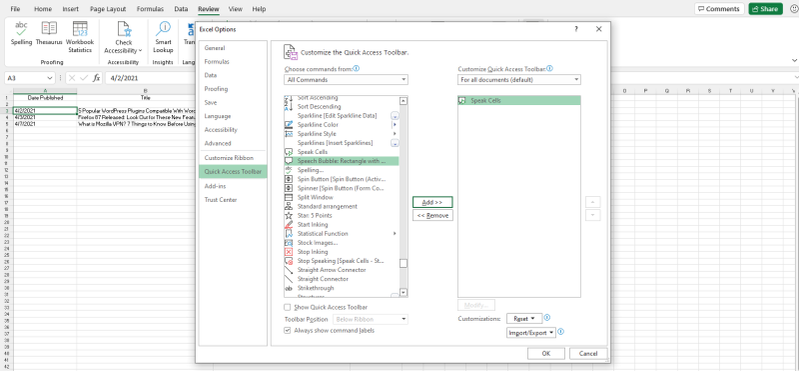
Task: Select Spinner Form Control command
Action: 341,188
